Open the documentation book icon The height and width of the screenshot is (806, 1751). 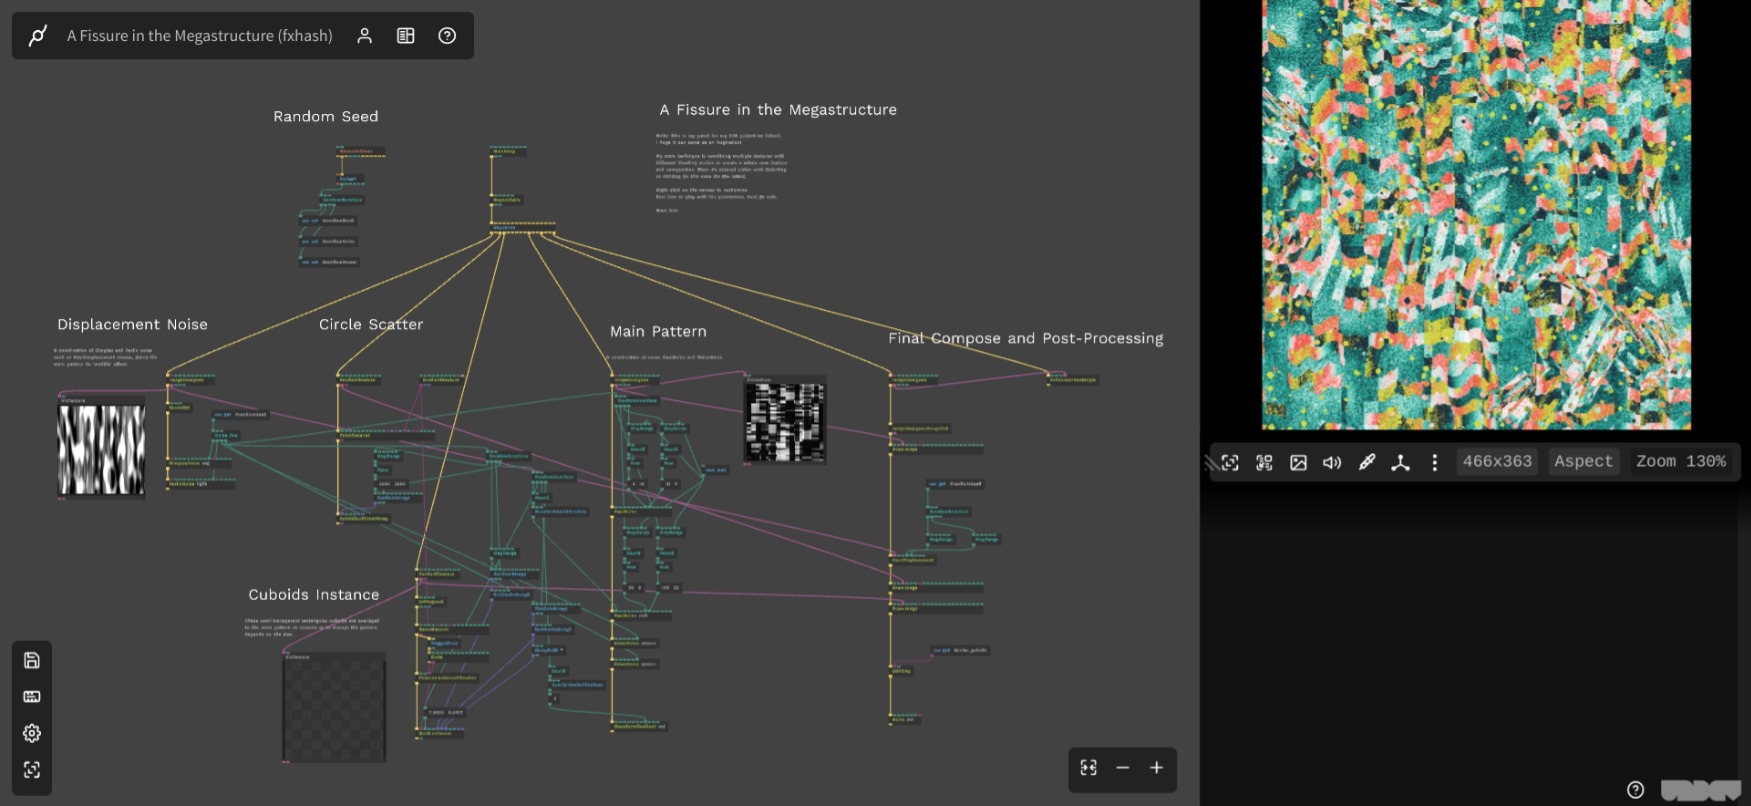tap(406, 36)
